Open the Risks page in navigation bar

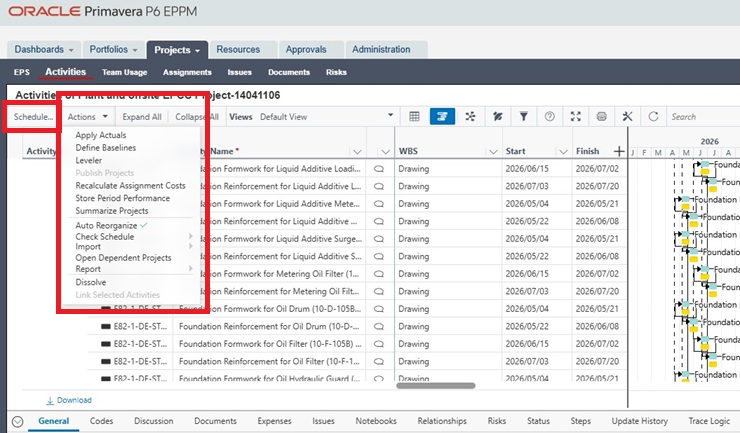(x=336, y=72)
